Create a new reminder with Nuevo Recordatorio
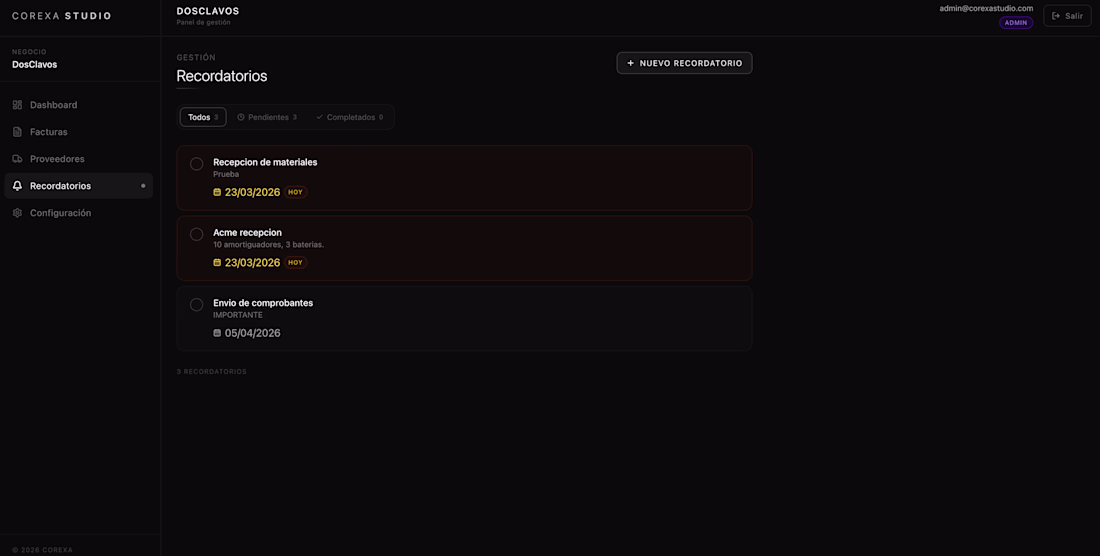The width and height of the screenshot is (1100, 556). tap(684, 63)
